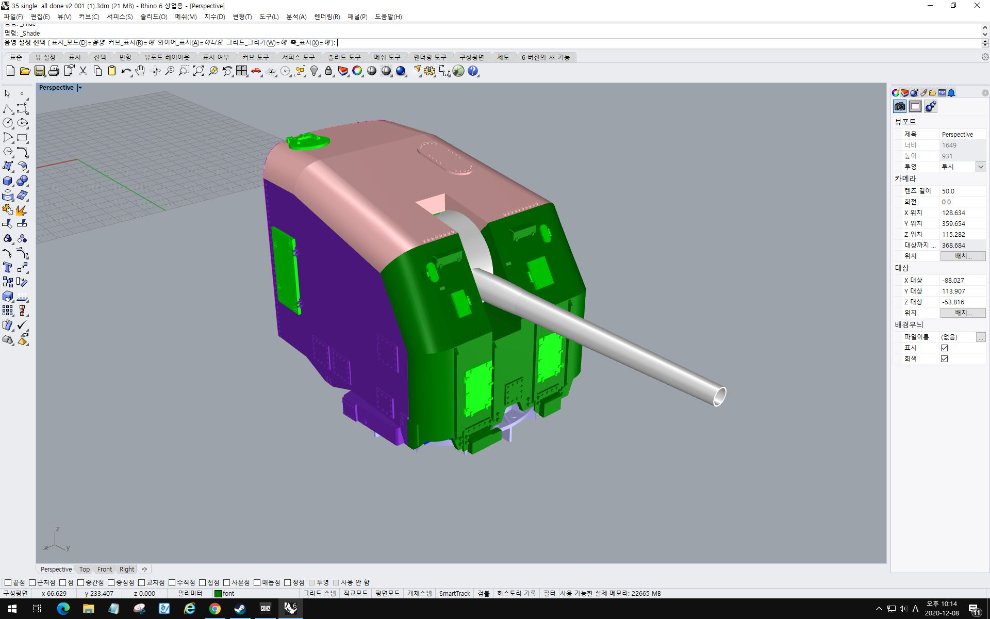This screenshot has height=619, width=990.
Task: Click the camera icon in properties panel
Action: (900, 106)
